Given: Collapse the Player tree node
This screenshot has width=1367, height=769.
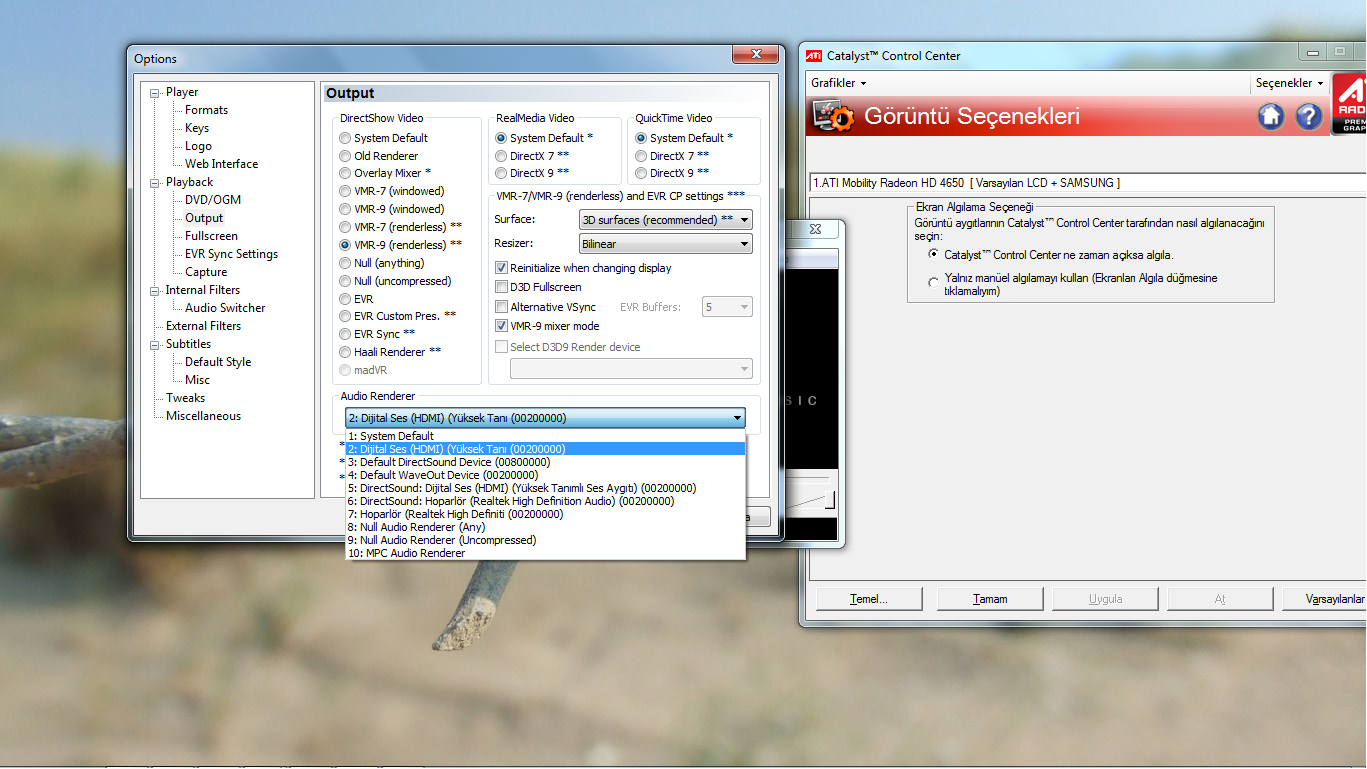Looking at the screenshot, I should coord(155,93).
